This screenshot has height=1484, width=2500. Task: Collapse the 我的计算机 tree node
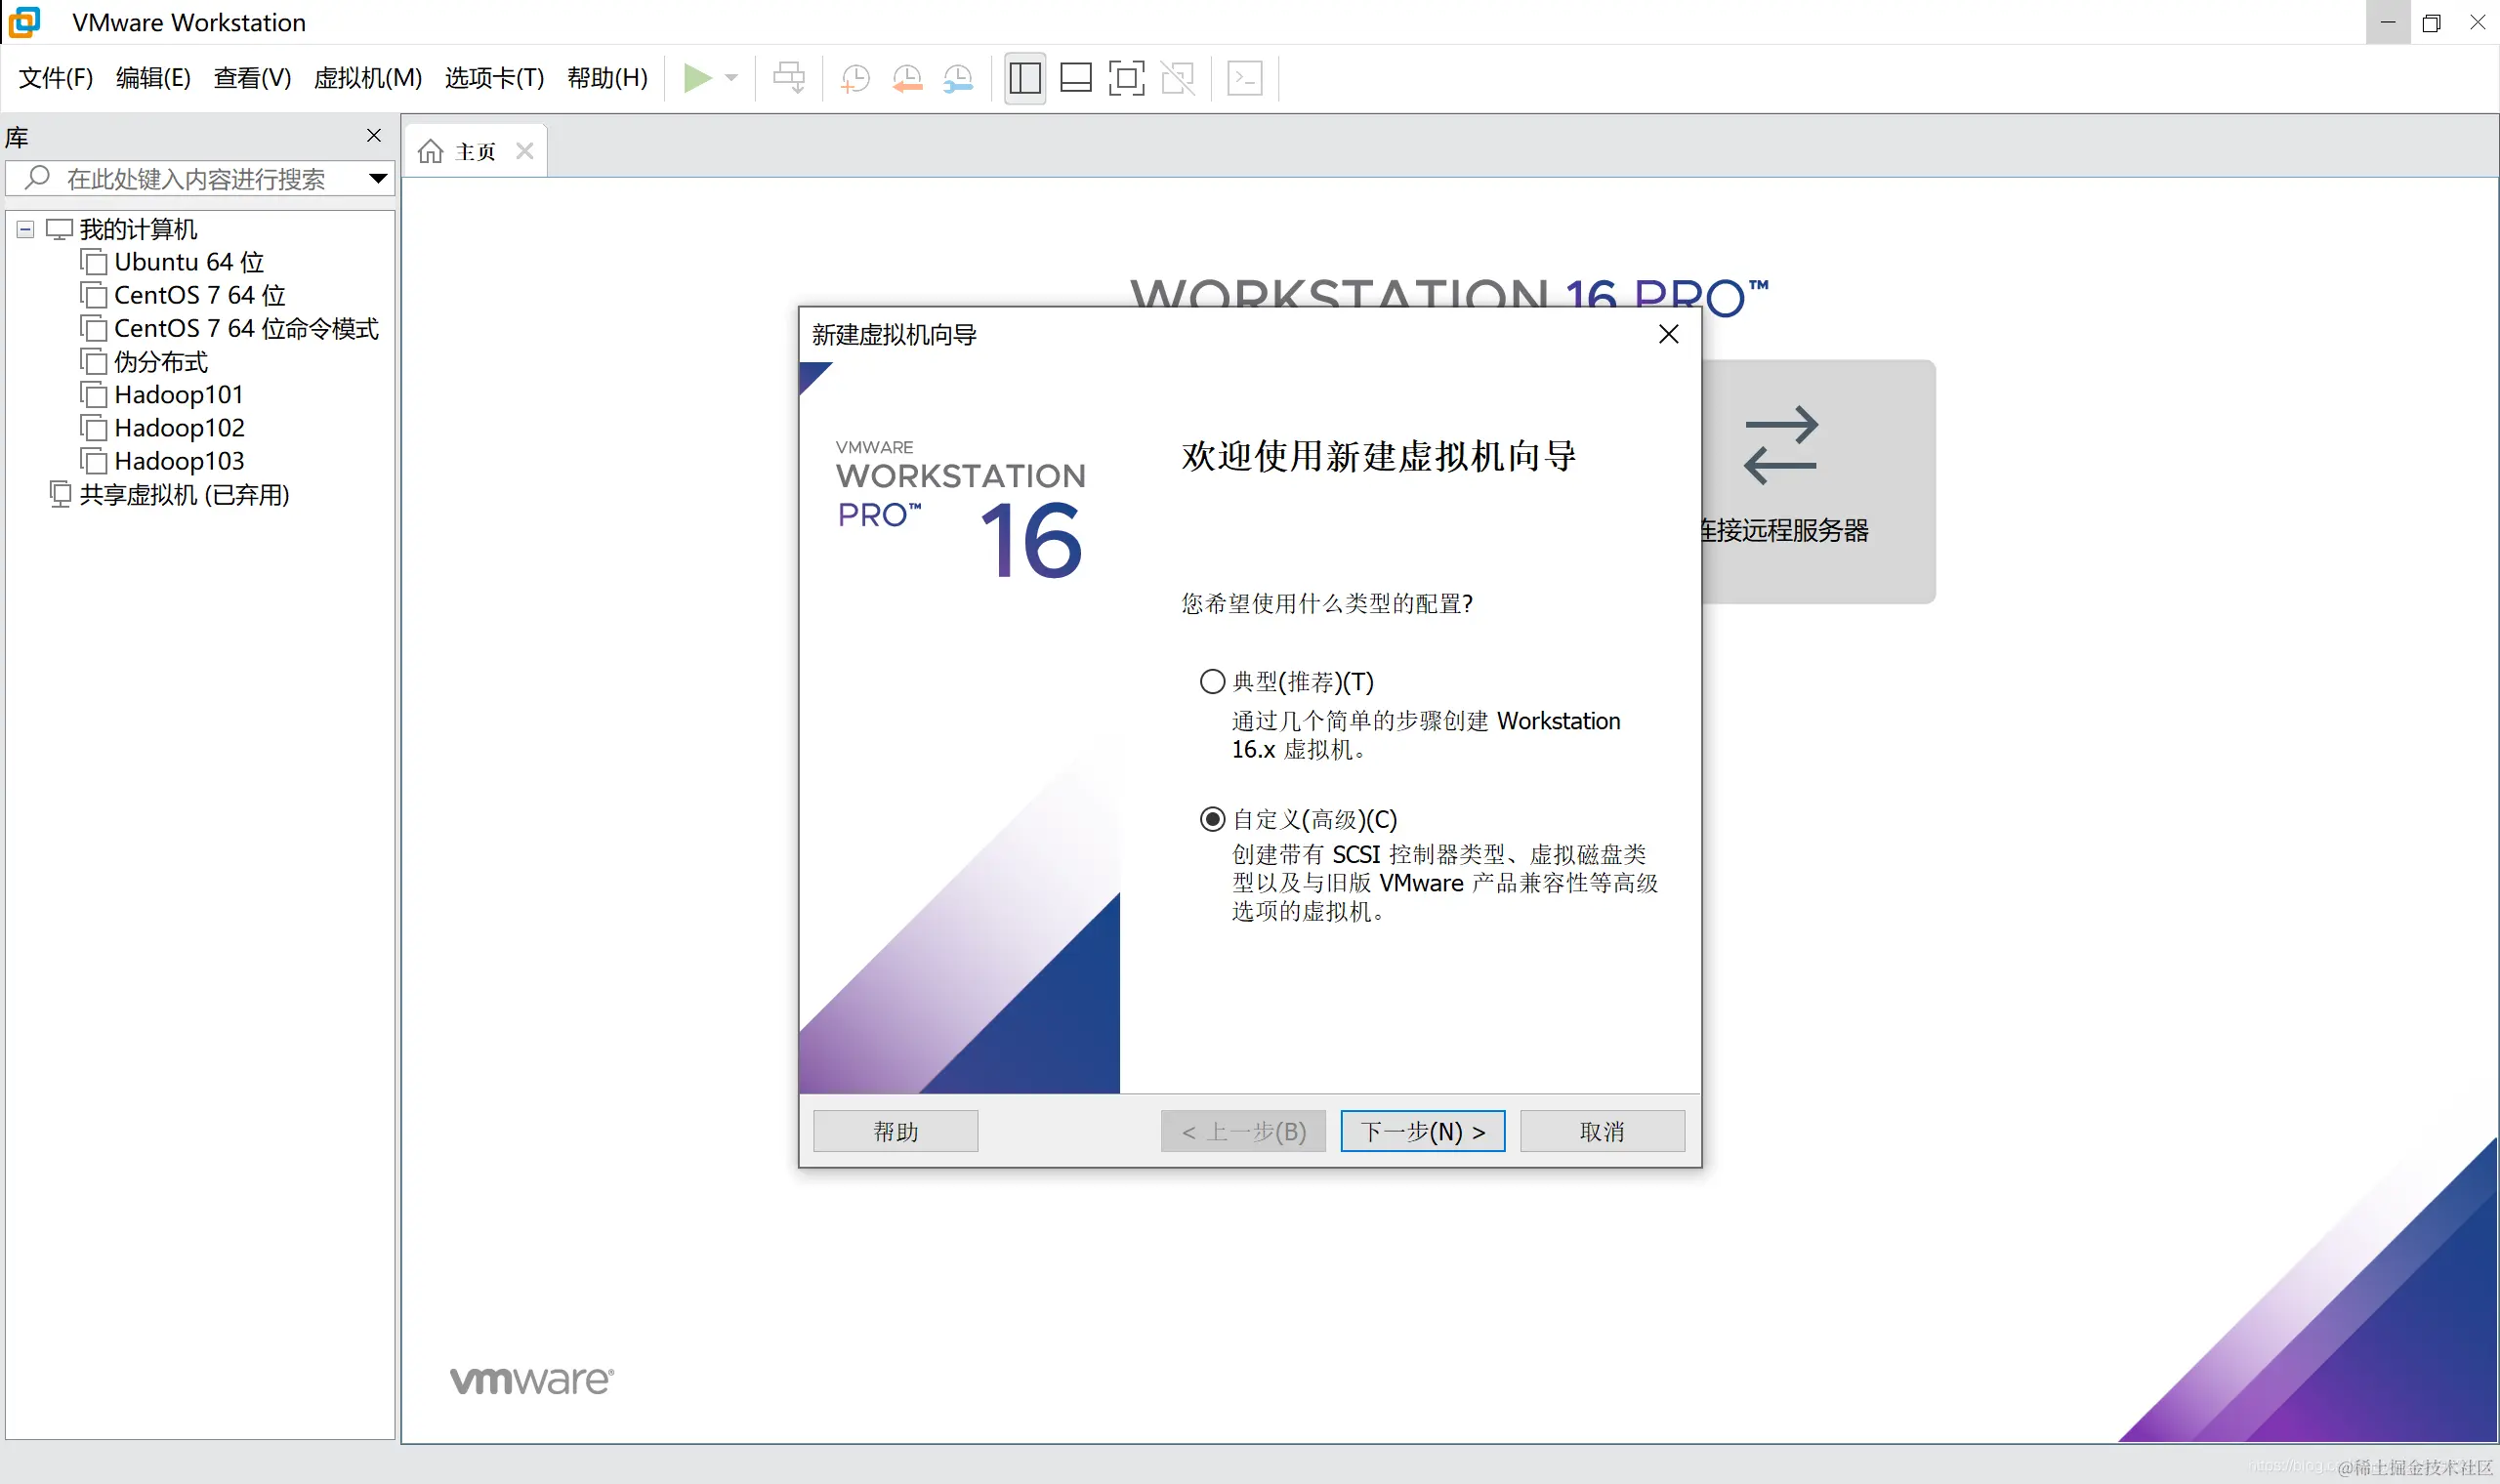[x=26, y=230]
